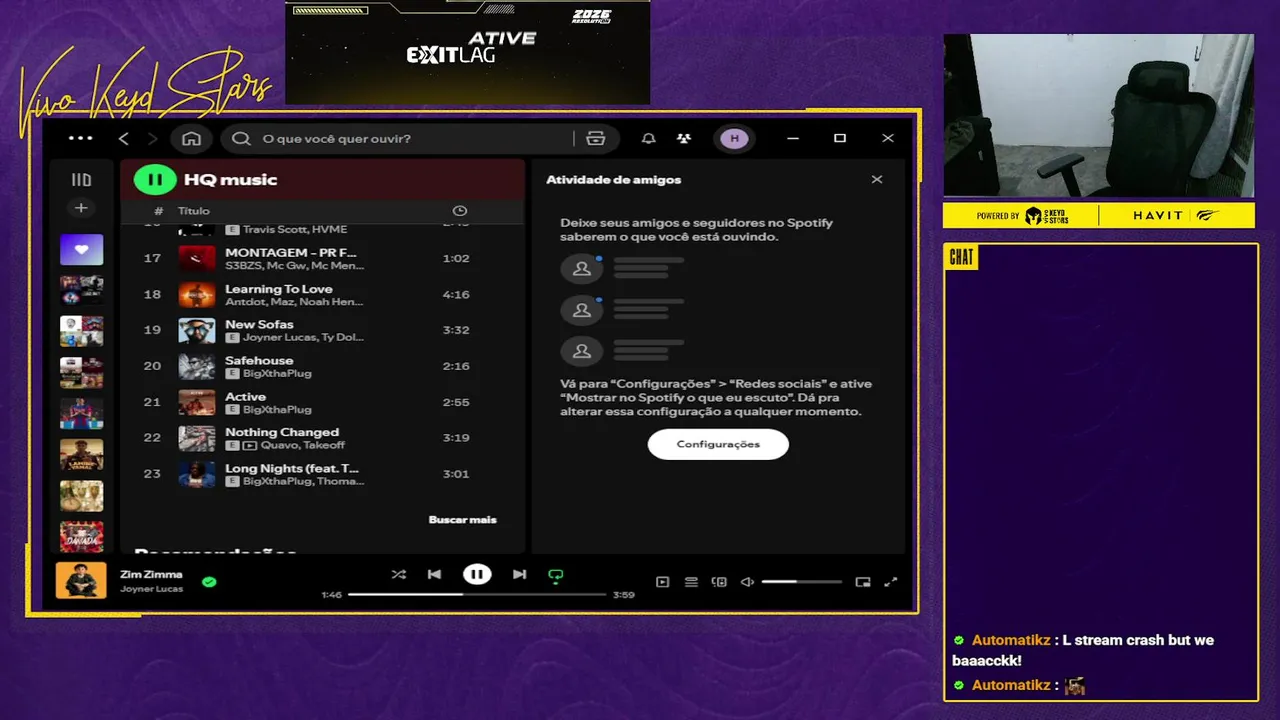This screenshot has height=720, width=1280.
Task: Toggle the green saved checkmark for Zim Zimma
Action: tap(209, 581)
